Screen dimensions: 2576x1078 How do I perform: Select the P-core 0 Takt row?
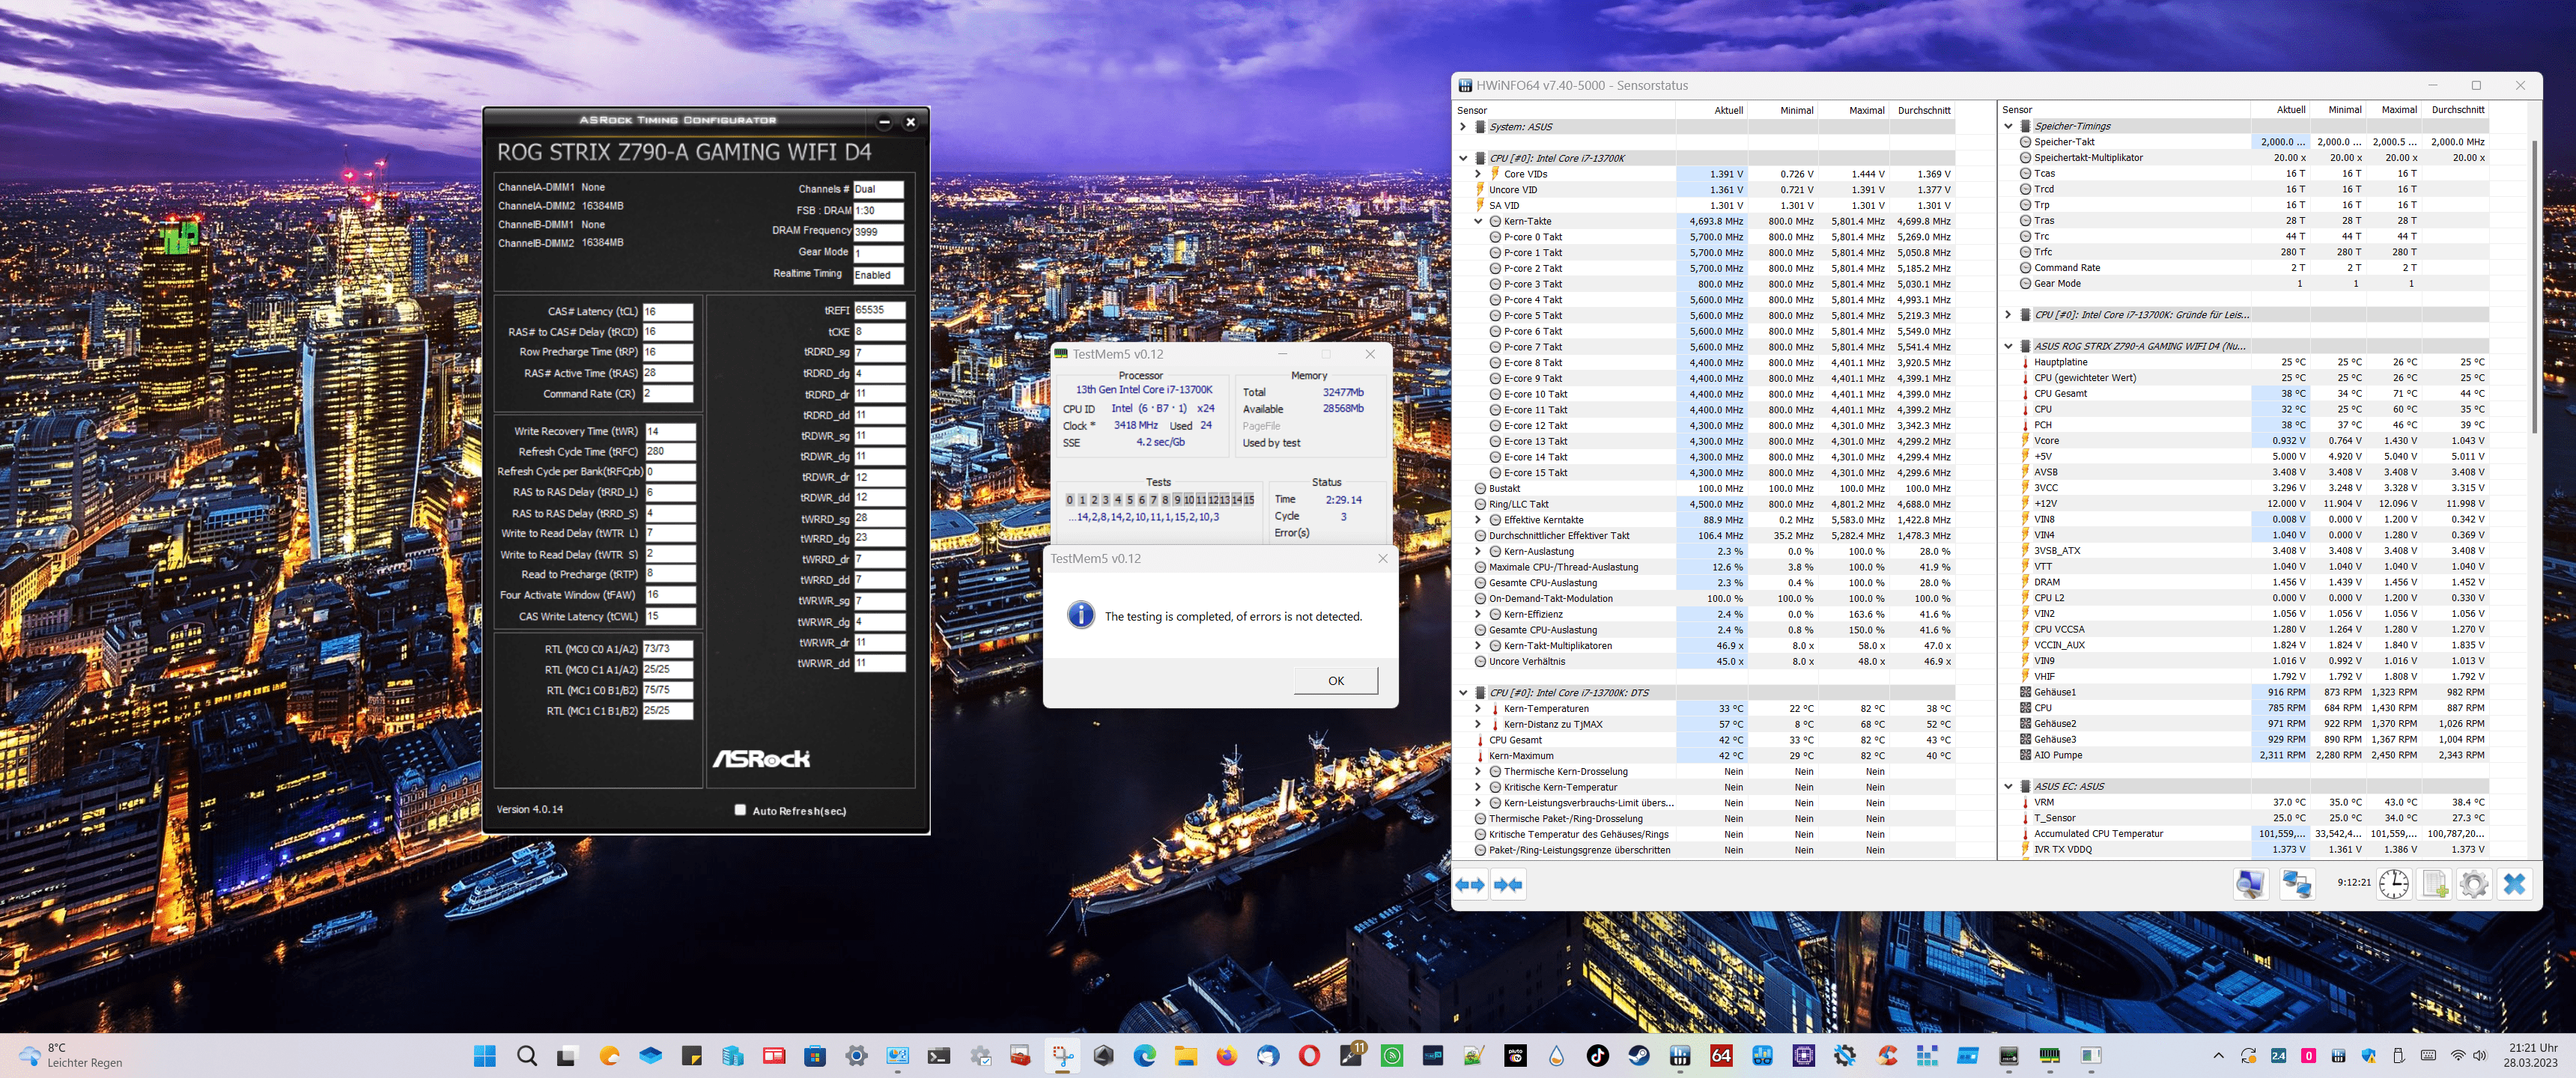[x=1704, y=237]
